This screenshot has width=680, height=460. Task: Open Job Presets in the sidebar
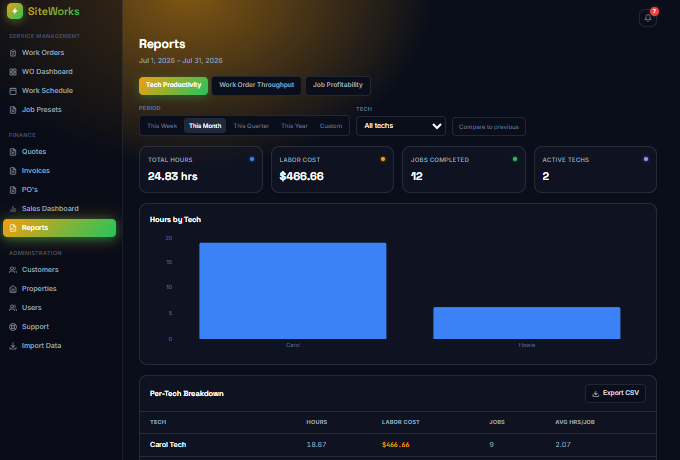59,110
